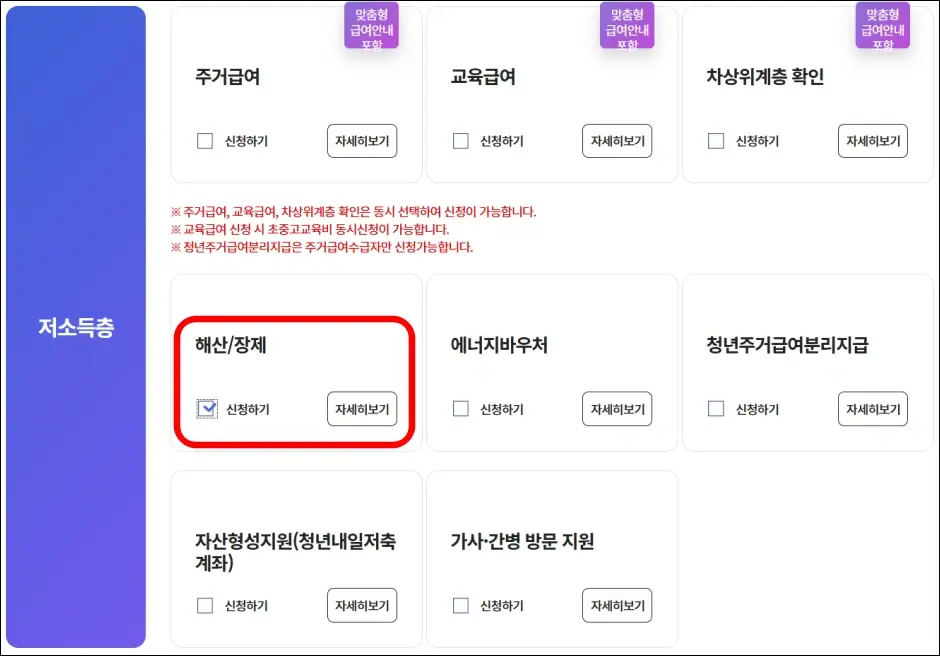Screen dimensions: 940x656
Task: Click the notice about 동시 선택하여 신청
Action: click(354, 212)
